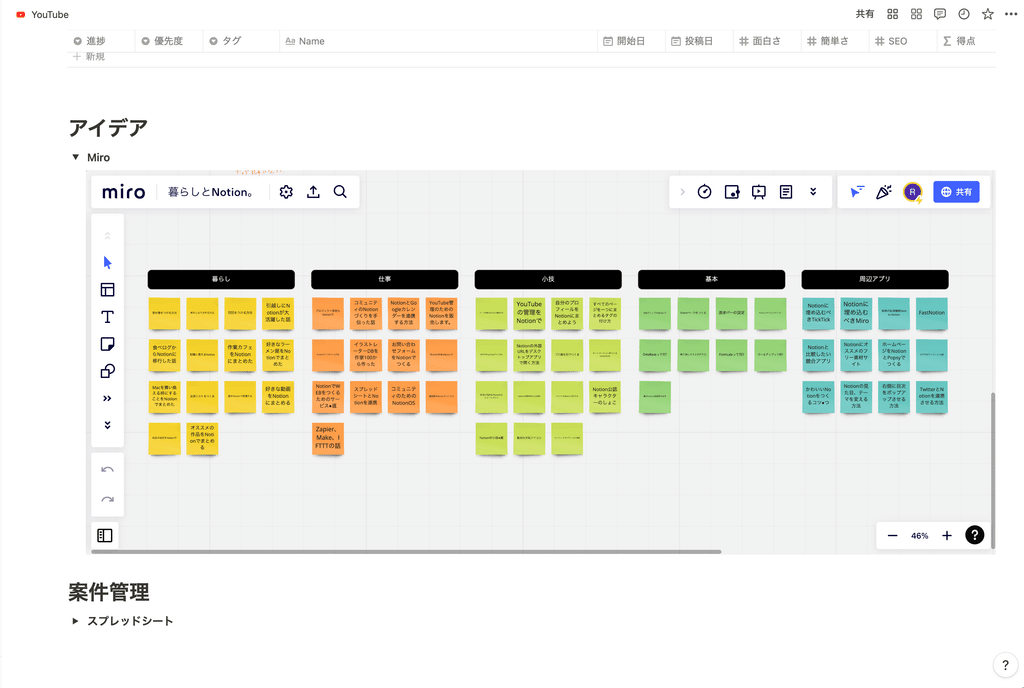Select the Zapier、Make、IFTTT orange sticky
1024x688 pixels.
pos(328,438)
